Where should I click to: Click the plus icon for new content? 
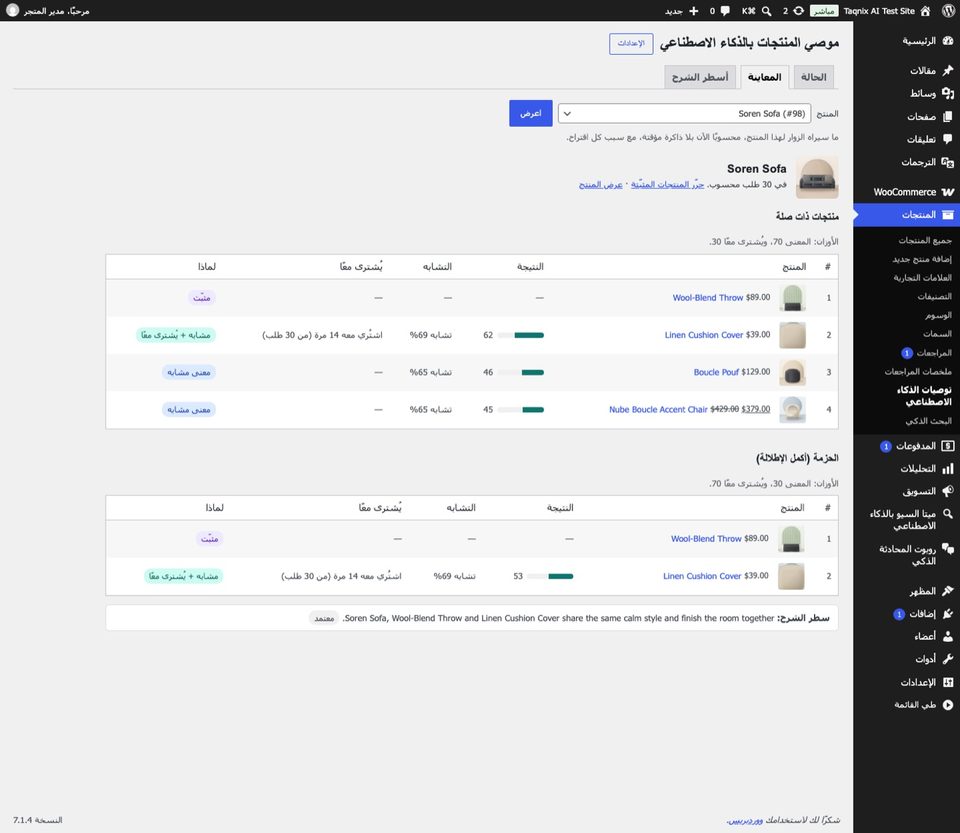tap(693, 10)
